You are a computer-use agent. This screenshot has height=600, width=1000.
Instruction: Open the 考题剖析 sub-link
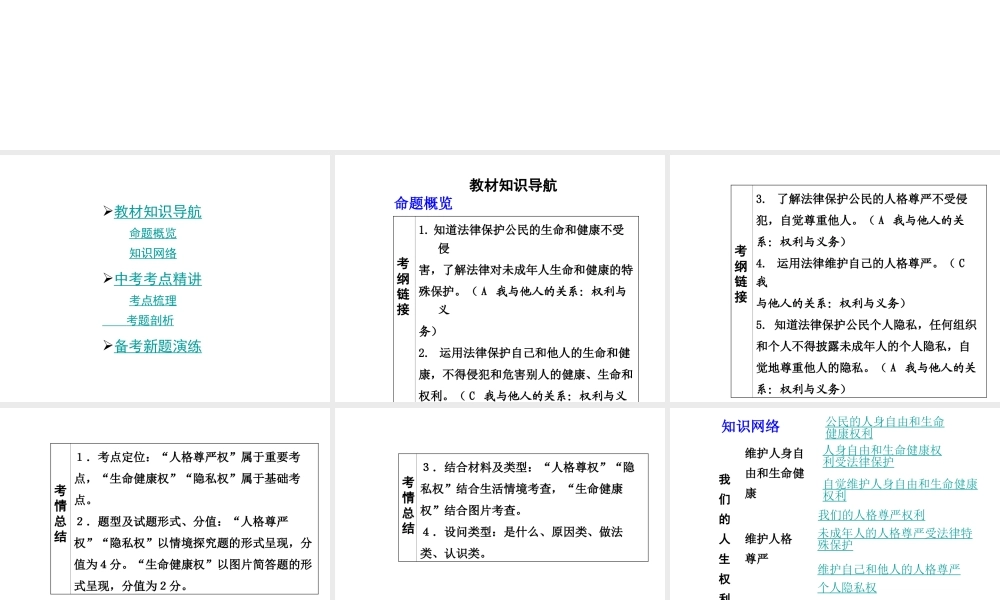point(150,320)
